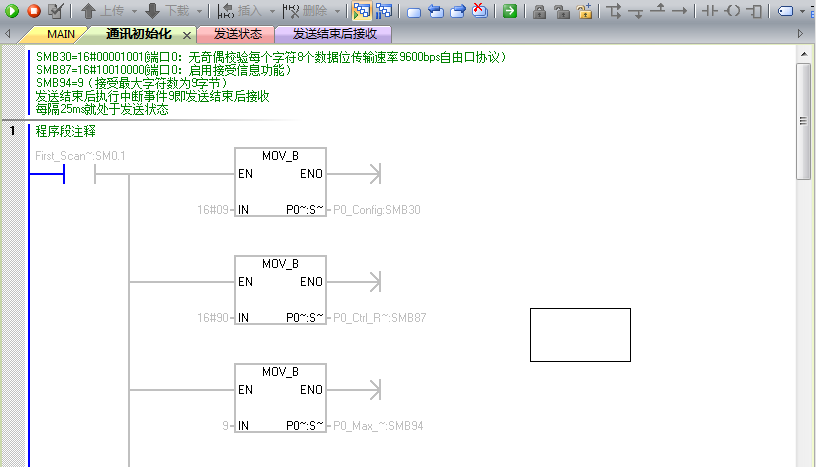817x467 pixels.
Task: Close the 通讯初始化 tab
Action: (187, 35)
